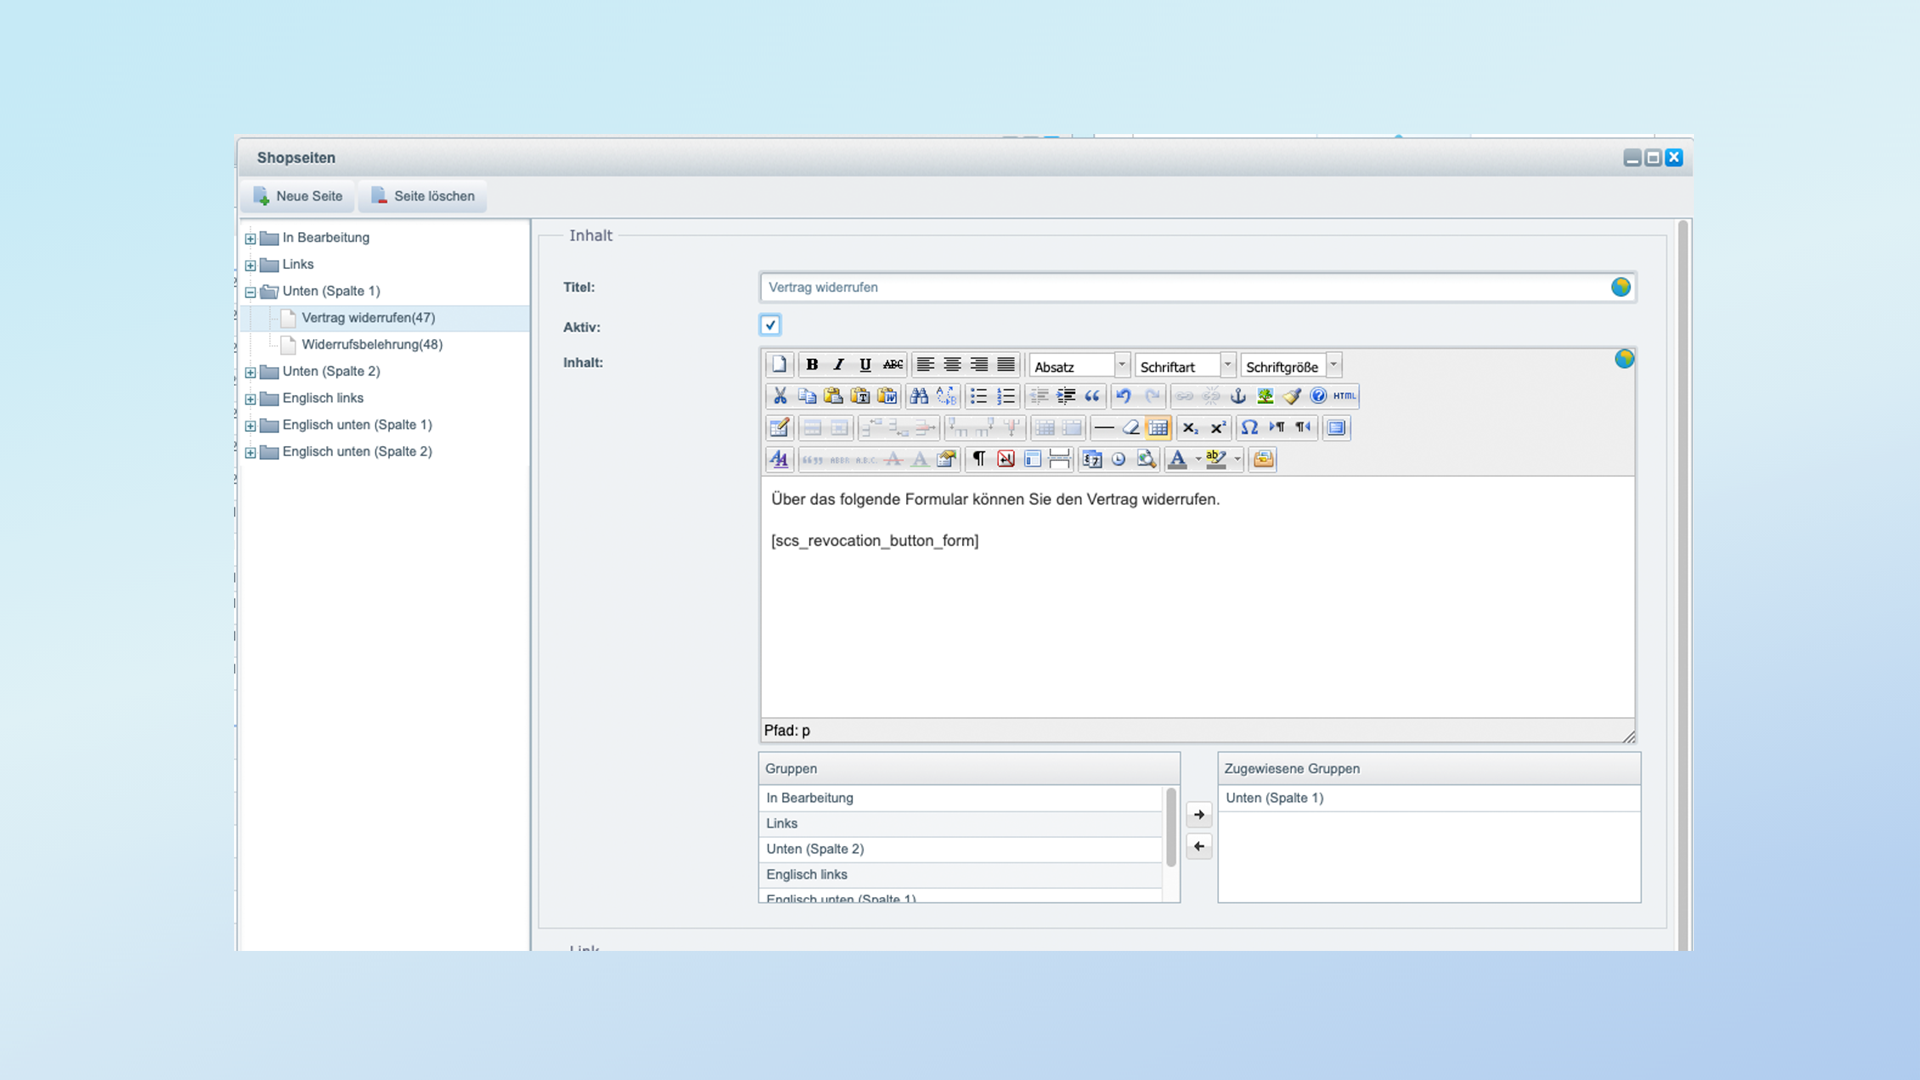Expand the Links folder in the tree
Screen dimensions: 1920x1080
click(250, 265)
